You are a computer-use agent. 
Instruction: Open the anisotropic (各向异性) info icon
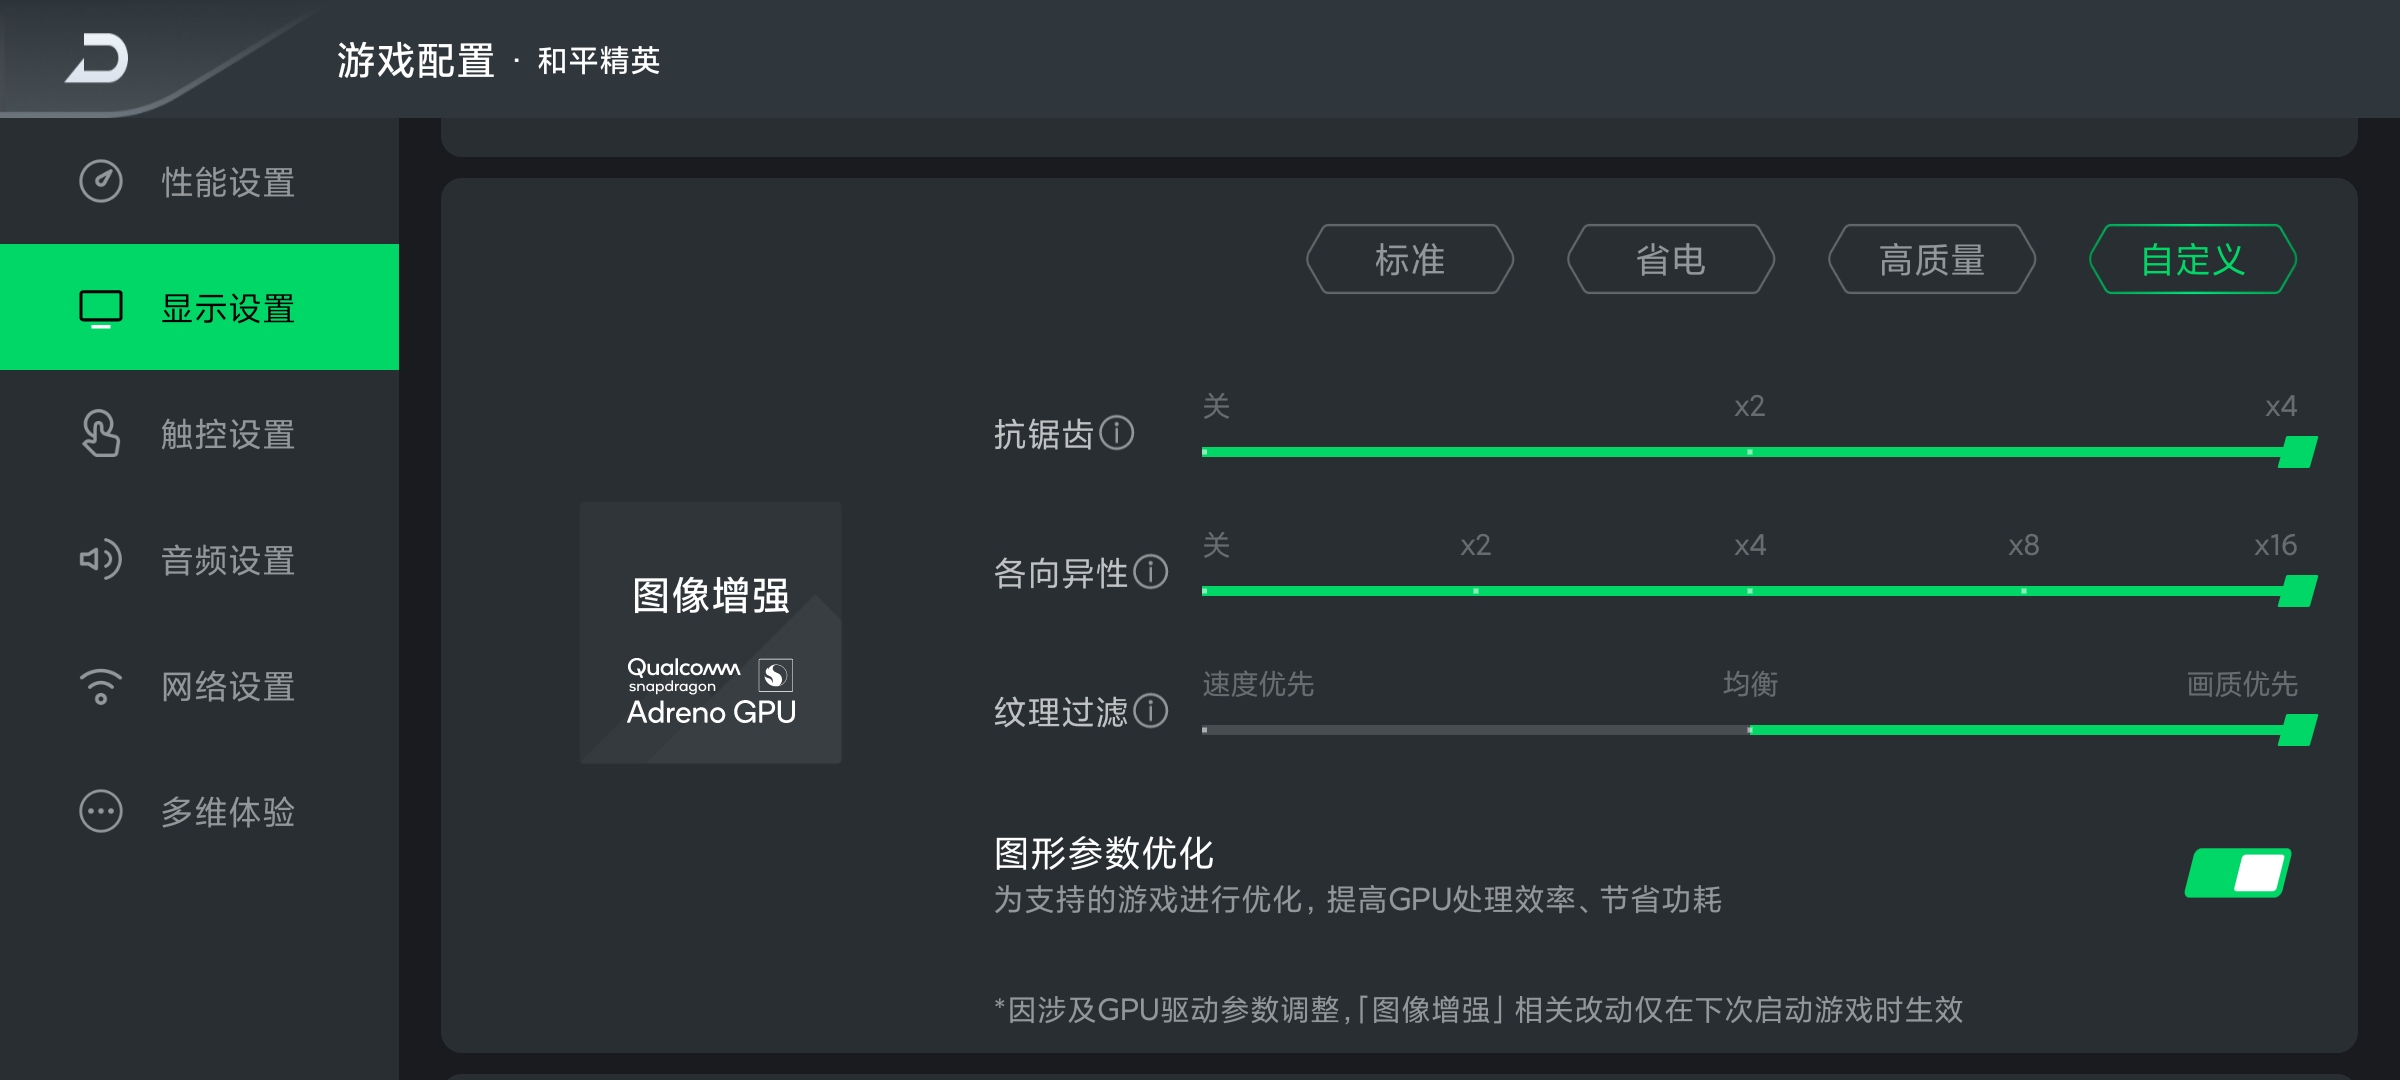(1151, 572)
